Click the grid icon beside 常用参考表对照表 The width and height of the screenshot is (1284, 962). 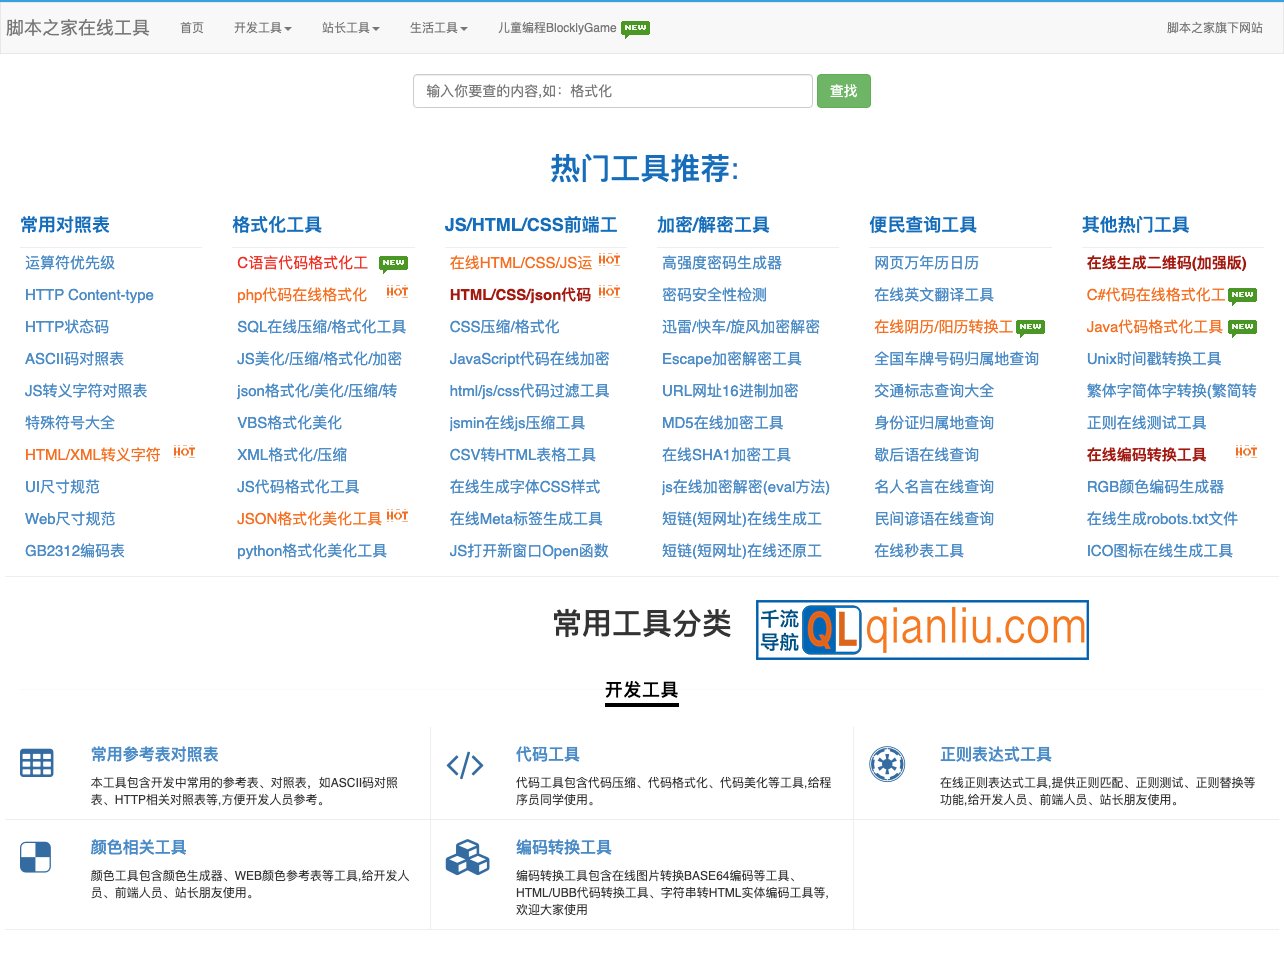(37, 763)
